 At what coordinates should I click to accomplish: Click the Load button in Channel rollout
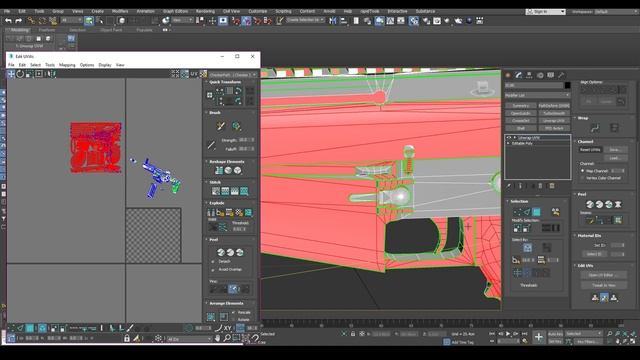pos(615,158)
